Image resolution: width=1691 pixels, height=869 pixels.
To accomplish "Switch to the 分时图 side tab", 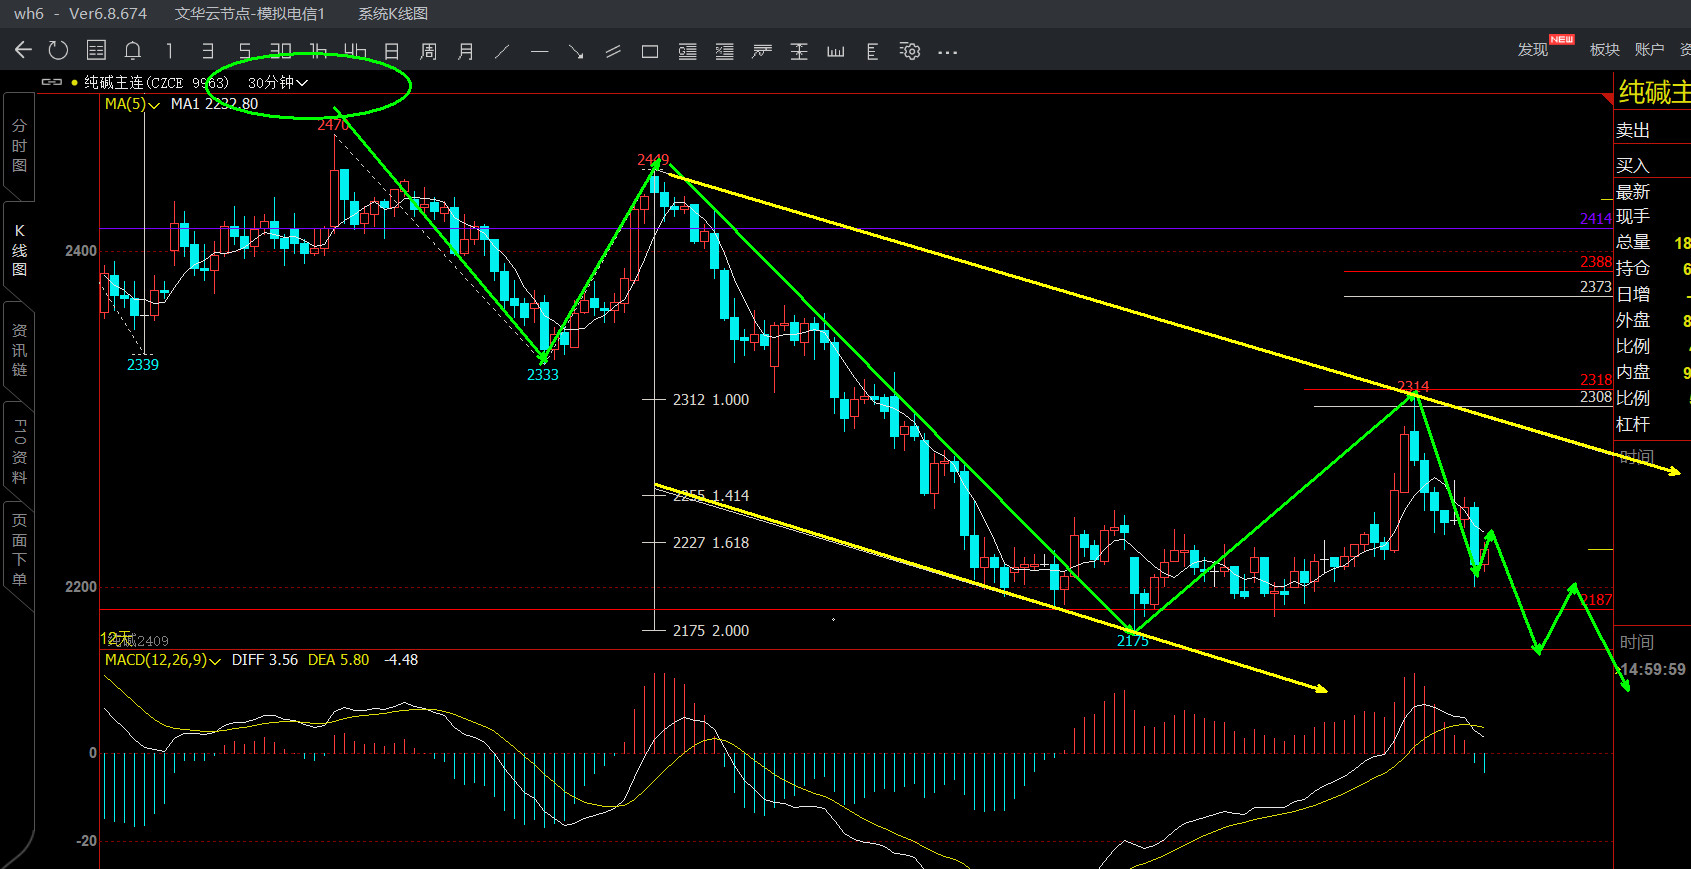I will pyautogui.click(x=19, y=146).
